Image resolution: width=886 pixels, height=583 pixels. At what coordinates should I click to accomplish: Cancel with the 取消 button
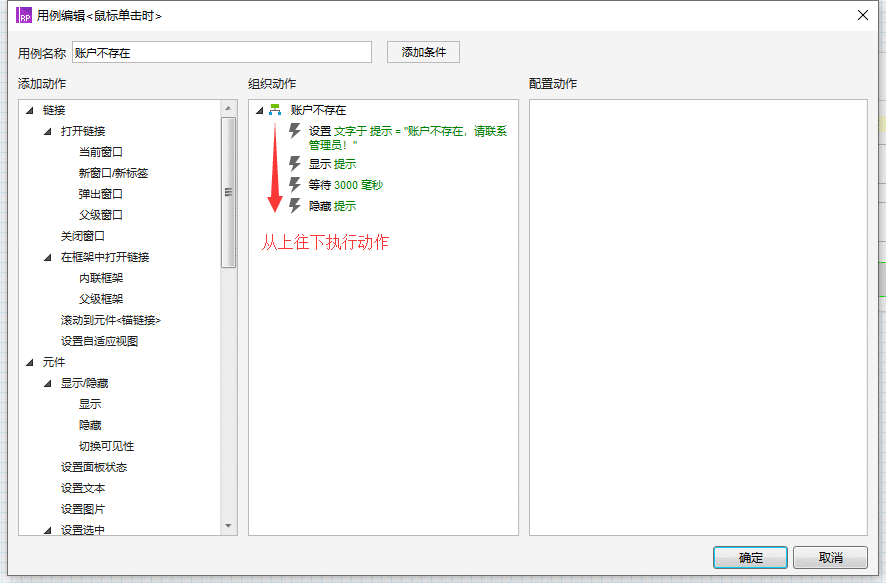830,558
